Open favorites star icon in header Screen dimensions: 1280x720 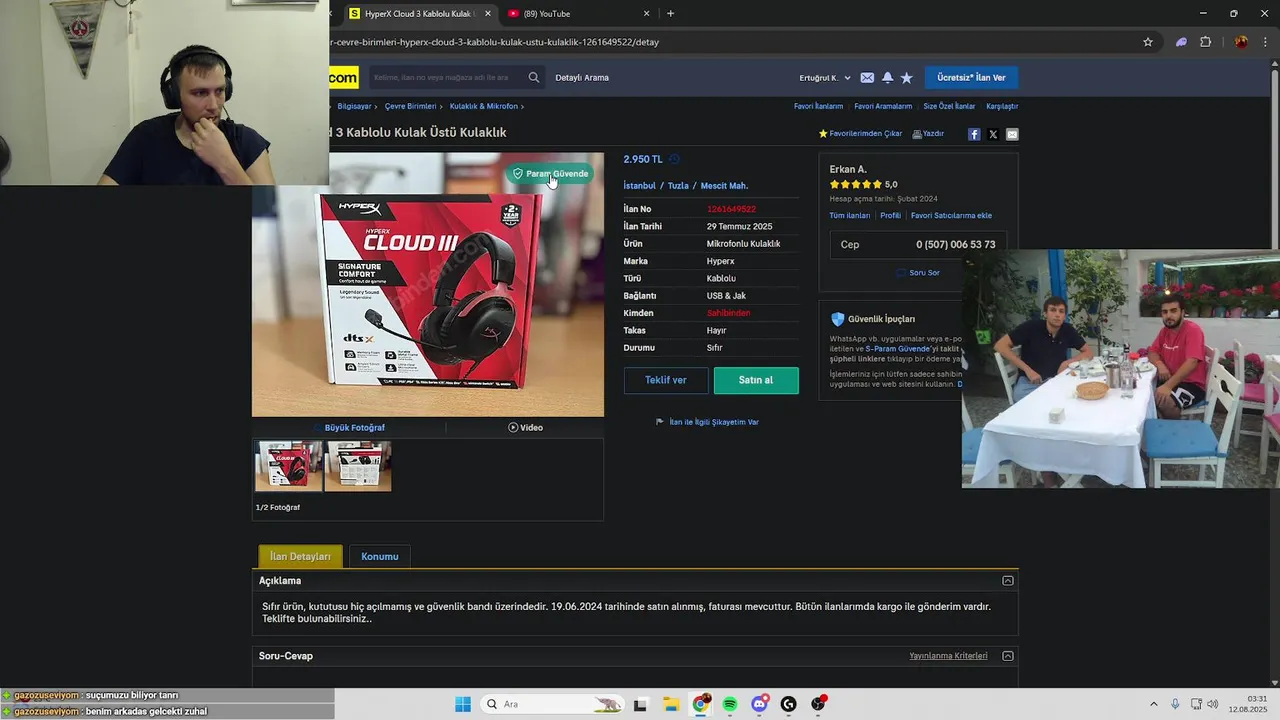(x=906, y=78)
